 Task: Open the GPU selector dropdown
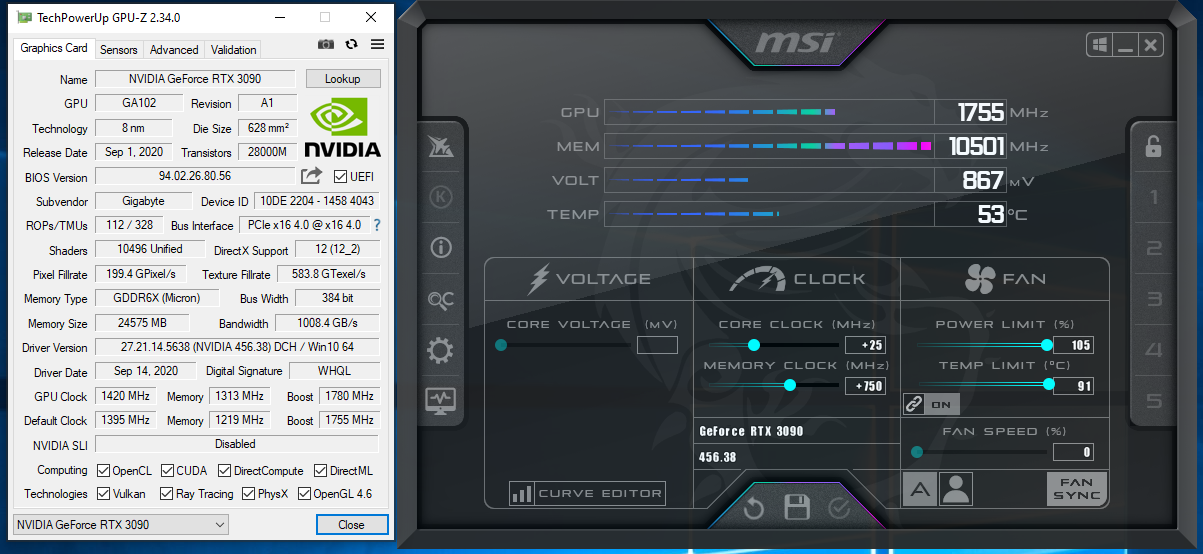(x=120, y=525)
